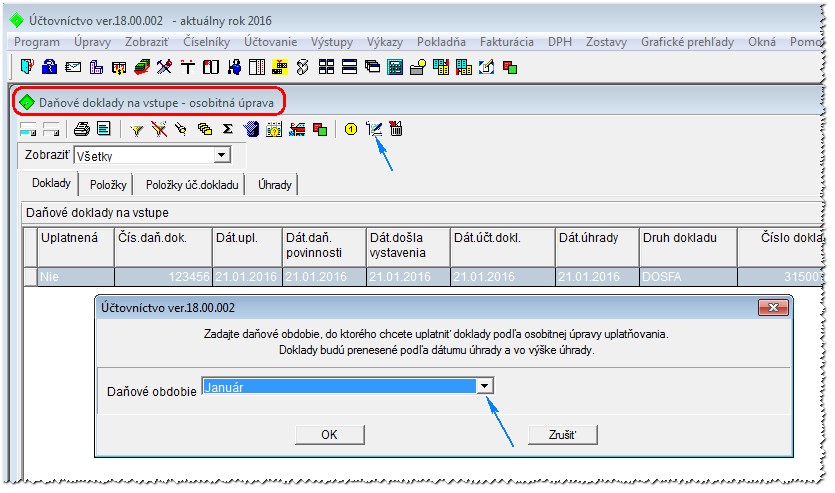Open the Program menu
This screenshot has width=835, height=493.
[37, 42]
